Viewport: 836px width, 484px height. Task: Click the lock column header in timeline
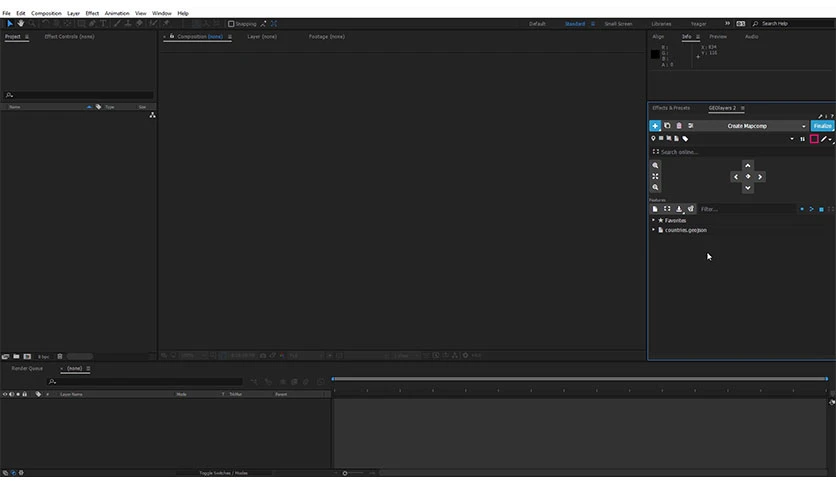25,394
